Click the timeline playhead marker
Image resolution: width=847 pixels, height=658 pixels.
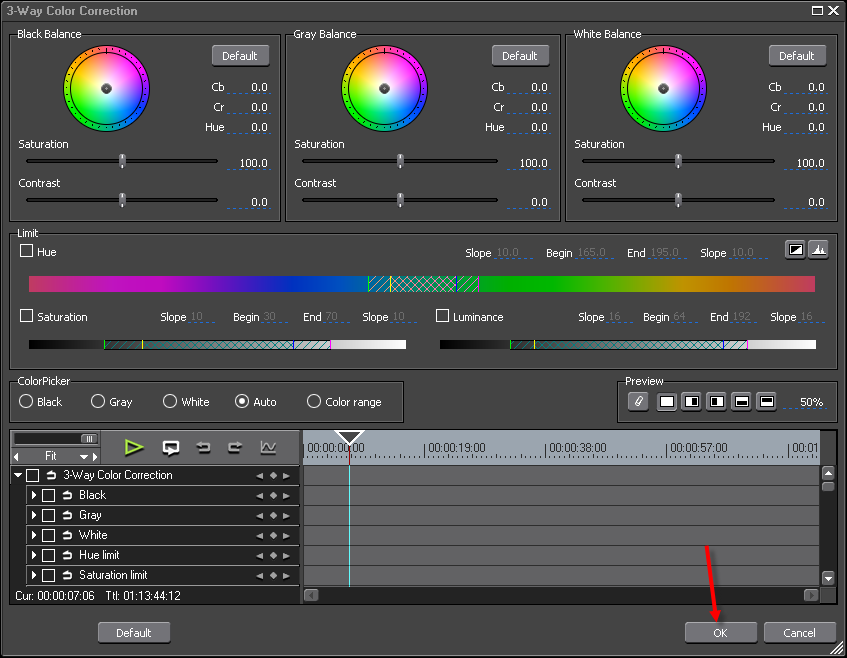(x=349, y=437)
